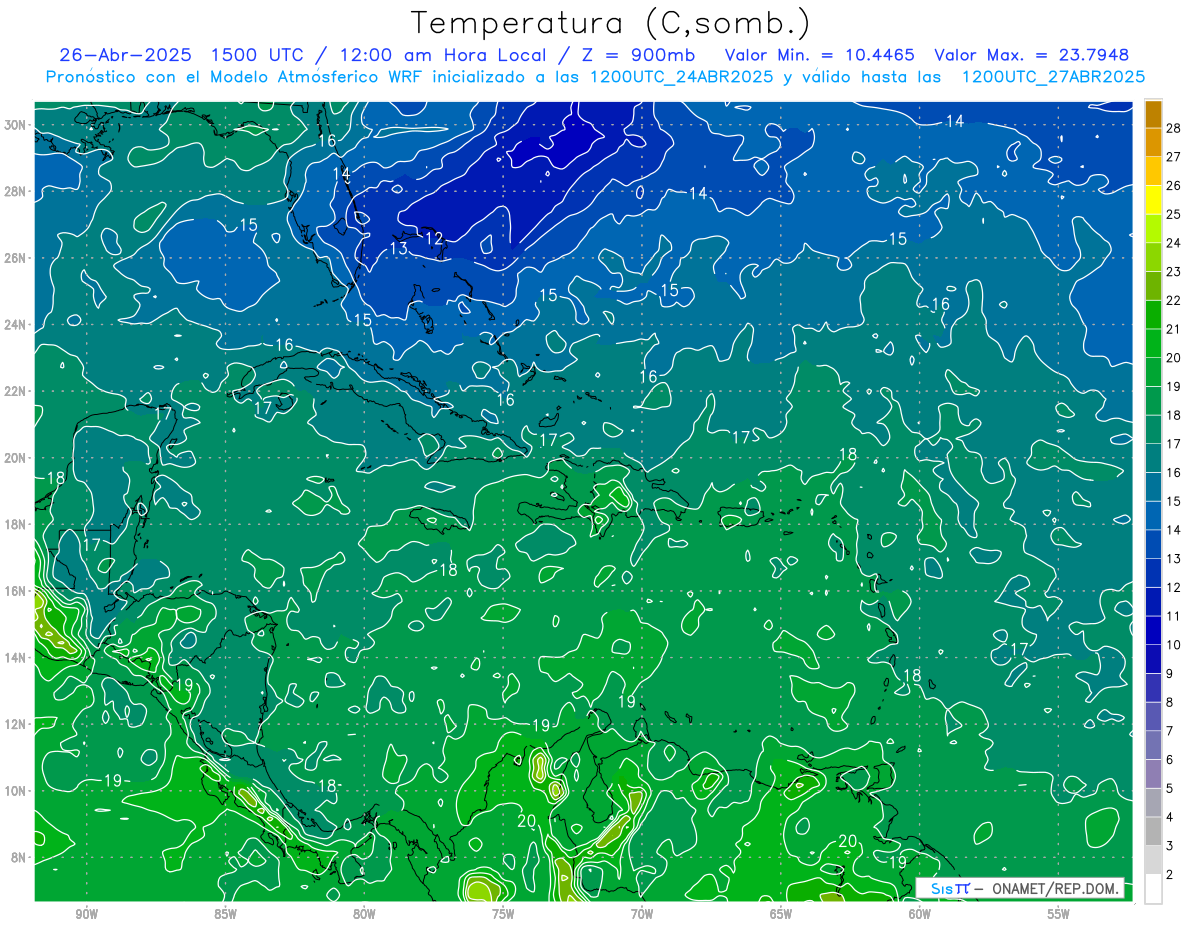
Task: Click the colorbar legend label 10
Action: (x=1174, y=645)
